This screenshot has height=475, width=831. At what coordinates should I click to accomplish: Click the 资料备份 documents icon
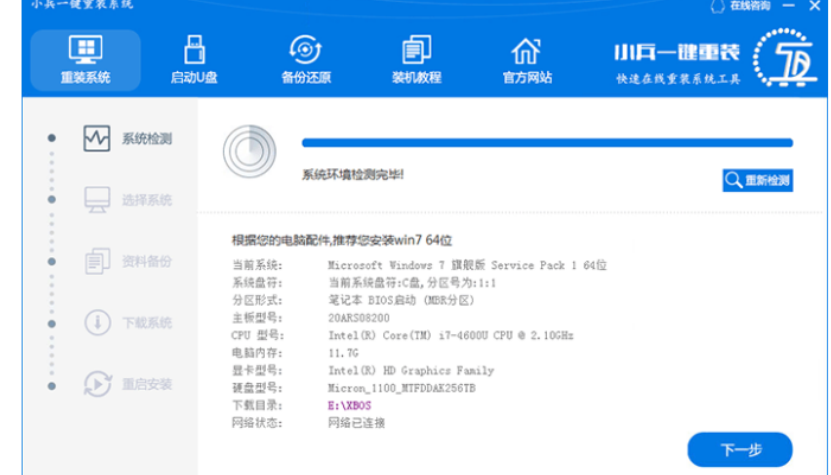[x=97, y=261]
